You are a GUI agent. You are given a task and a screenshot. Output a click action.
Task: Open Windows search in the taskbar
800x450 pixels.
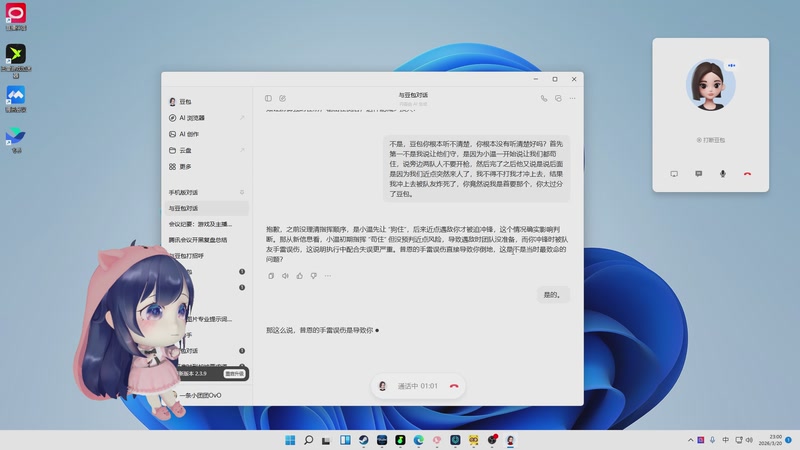pyautogui.click(x=308, y=440)
